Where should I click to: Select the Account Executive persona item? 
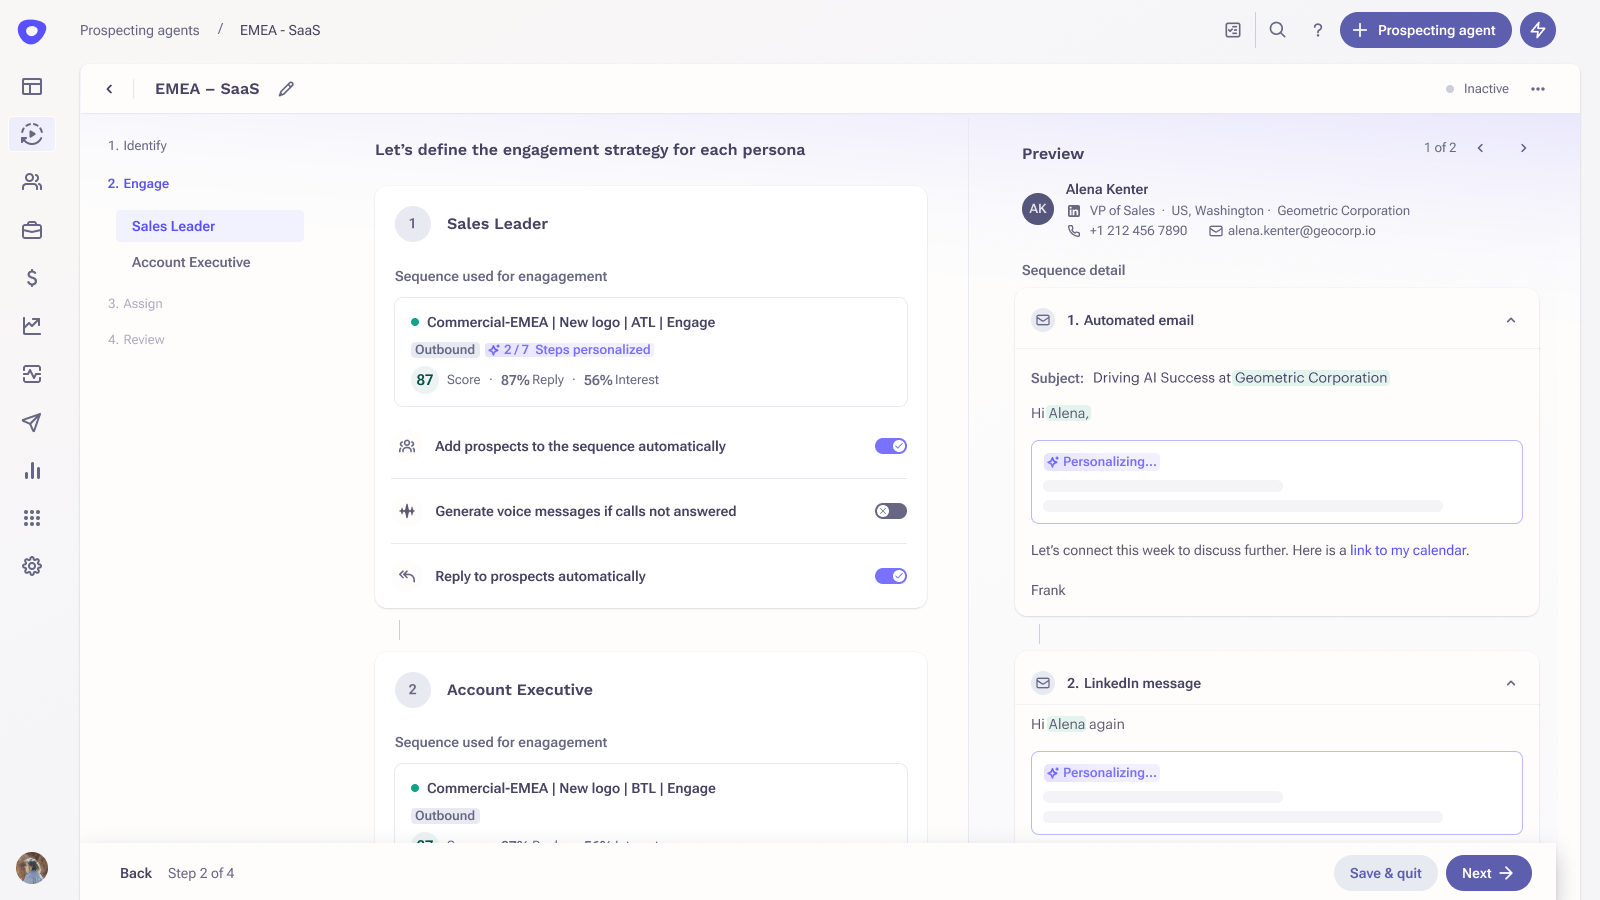click(191, 262)
